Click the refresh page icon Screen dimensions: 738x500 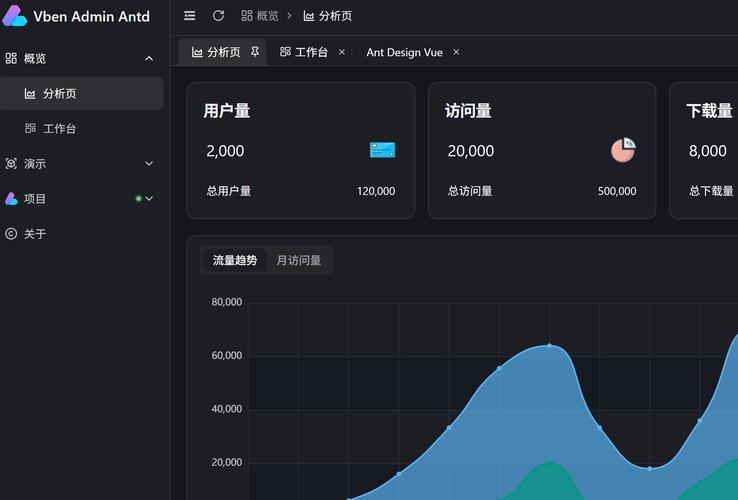pos(218,16)
